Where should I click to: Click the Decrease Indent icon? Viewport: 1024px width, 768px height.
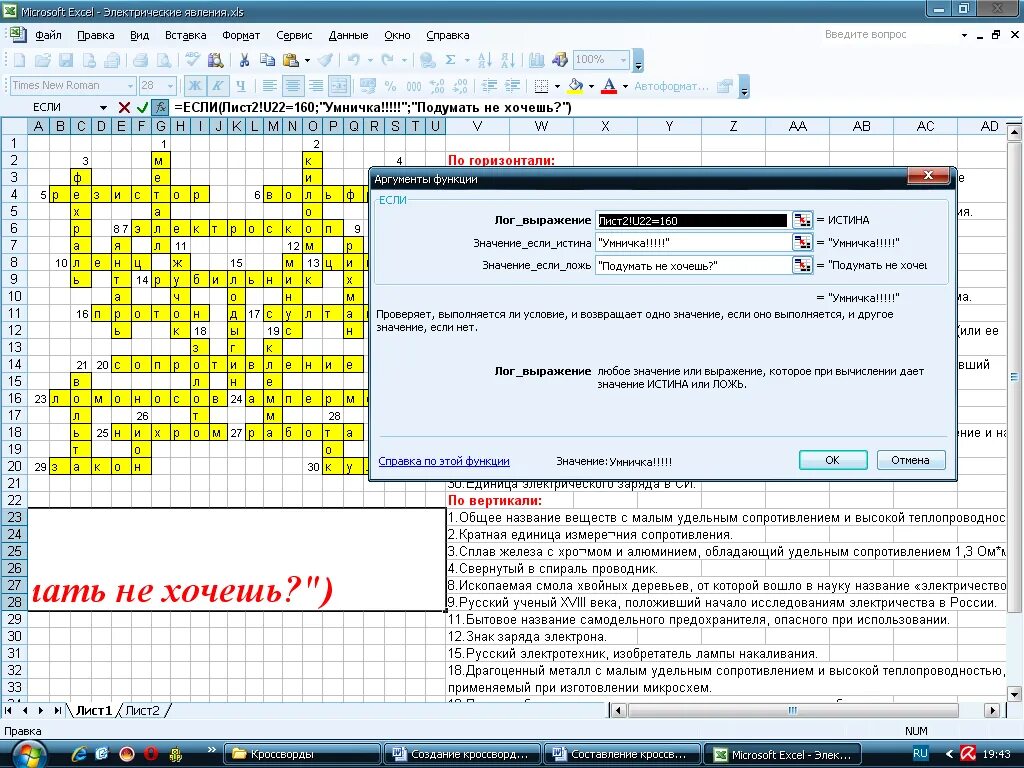[488, 86]
